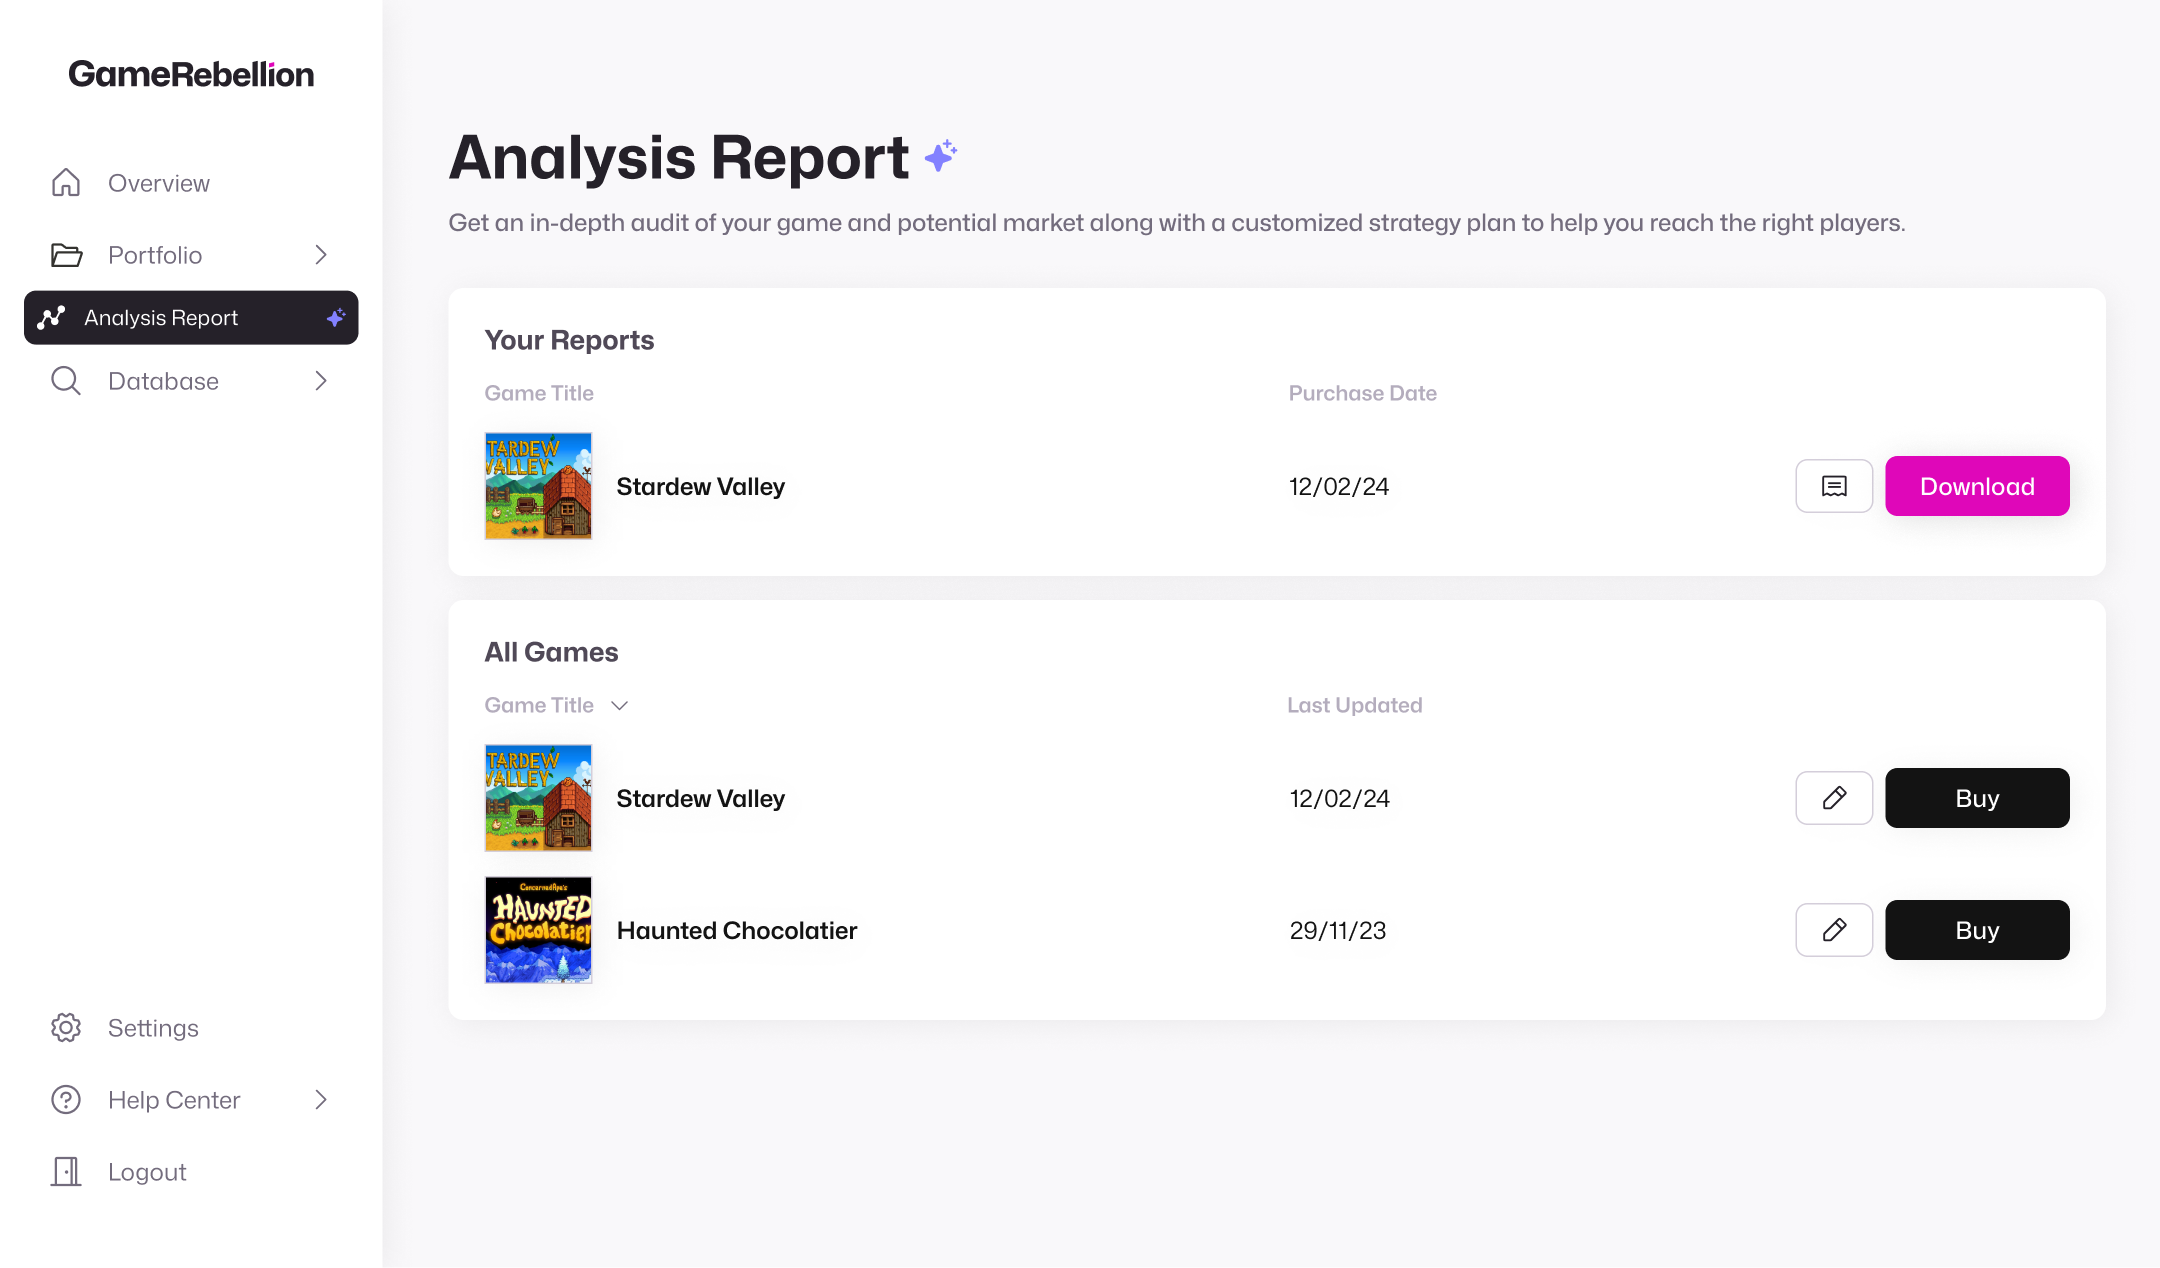The image size is (2160, 1268).
Task: Click the Portfolio folder icon
Action: (x=65, y=255)
